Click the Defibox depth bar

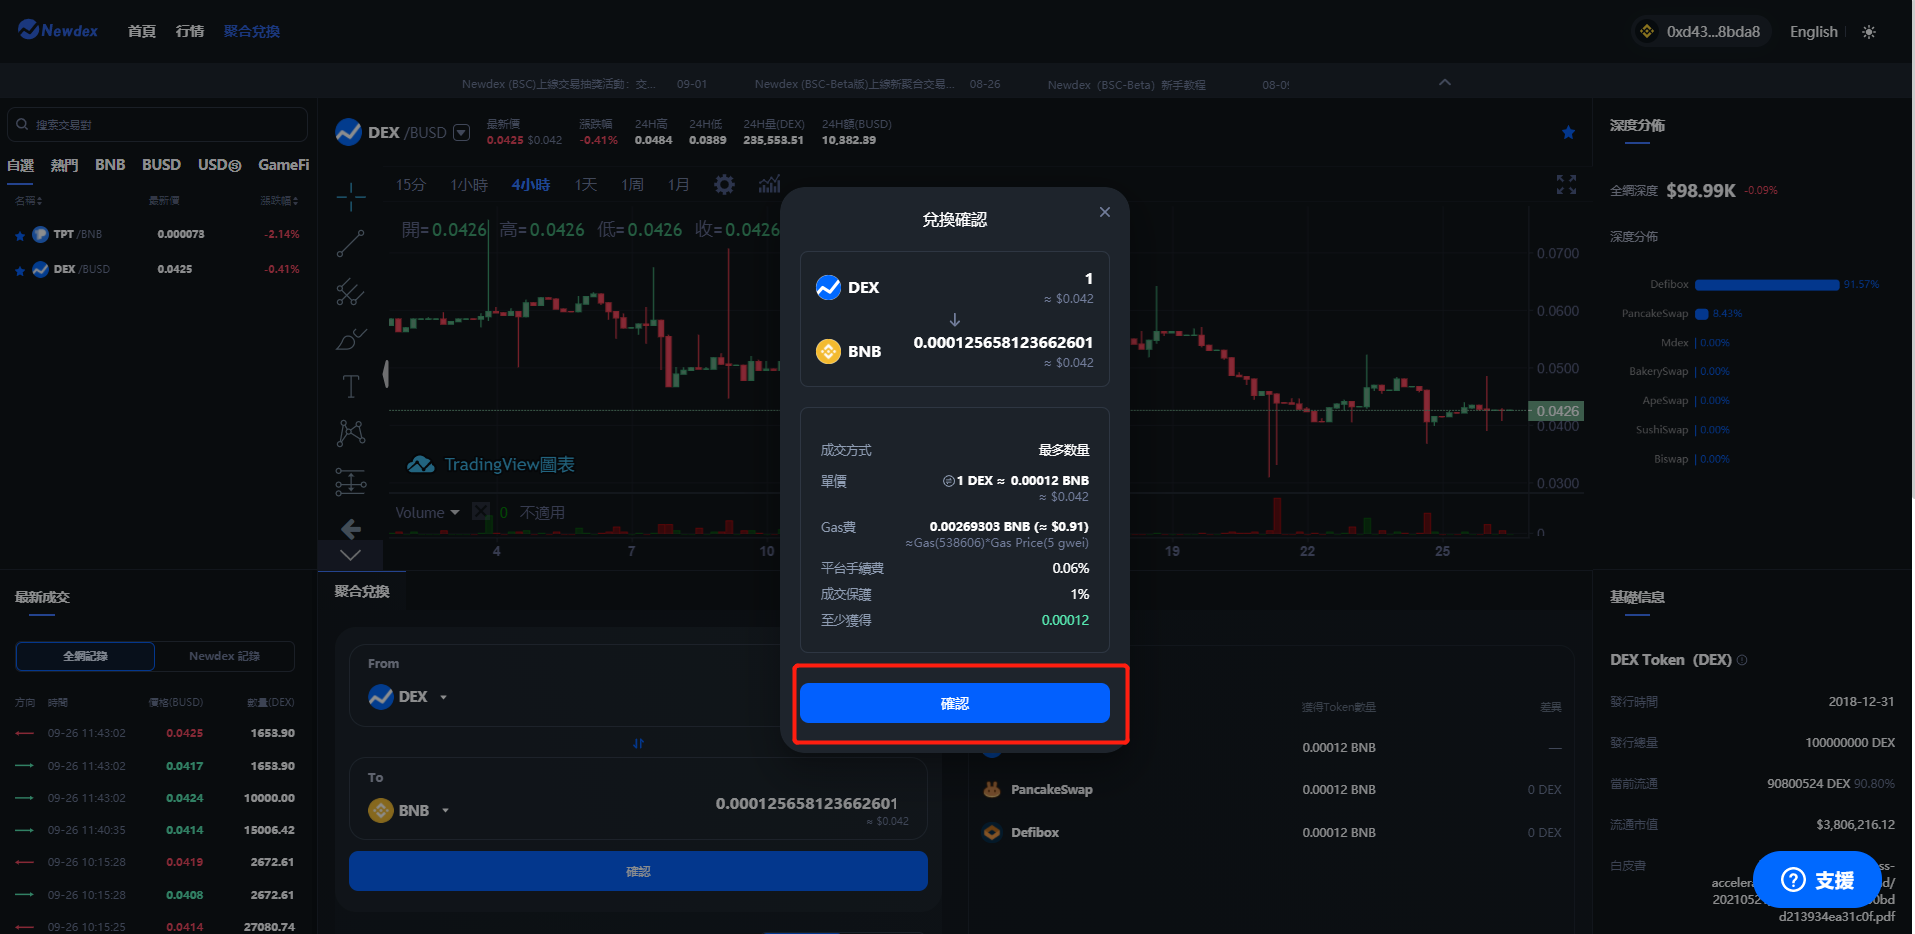coord(1767,285)
